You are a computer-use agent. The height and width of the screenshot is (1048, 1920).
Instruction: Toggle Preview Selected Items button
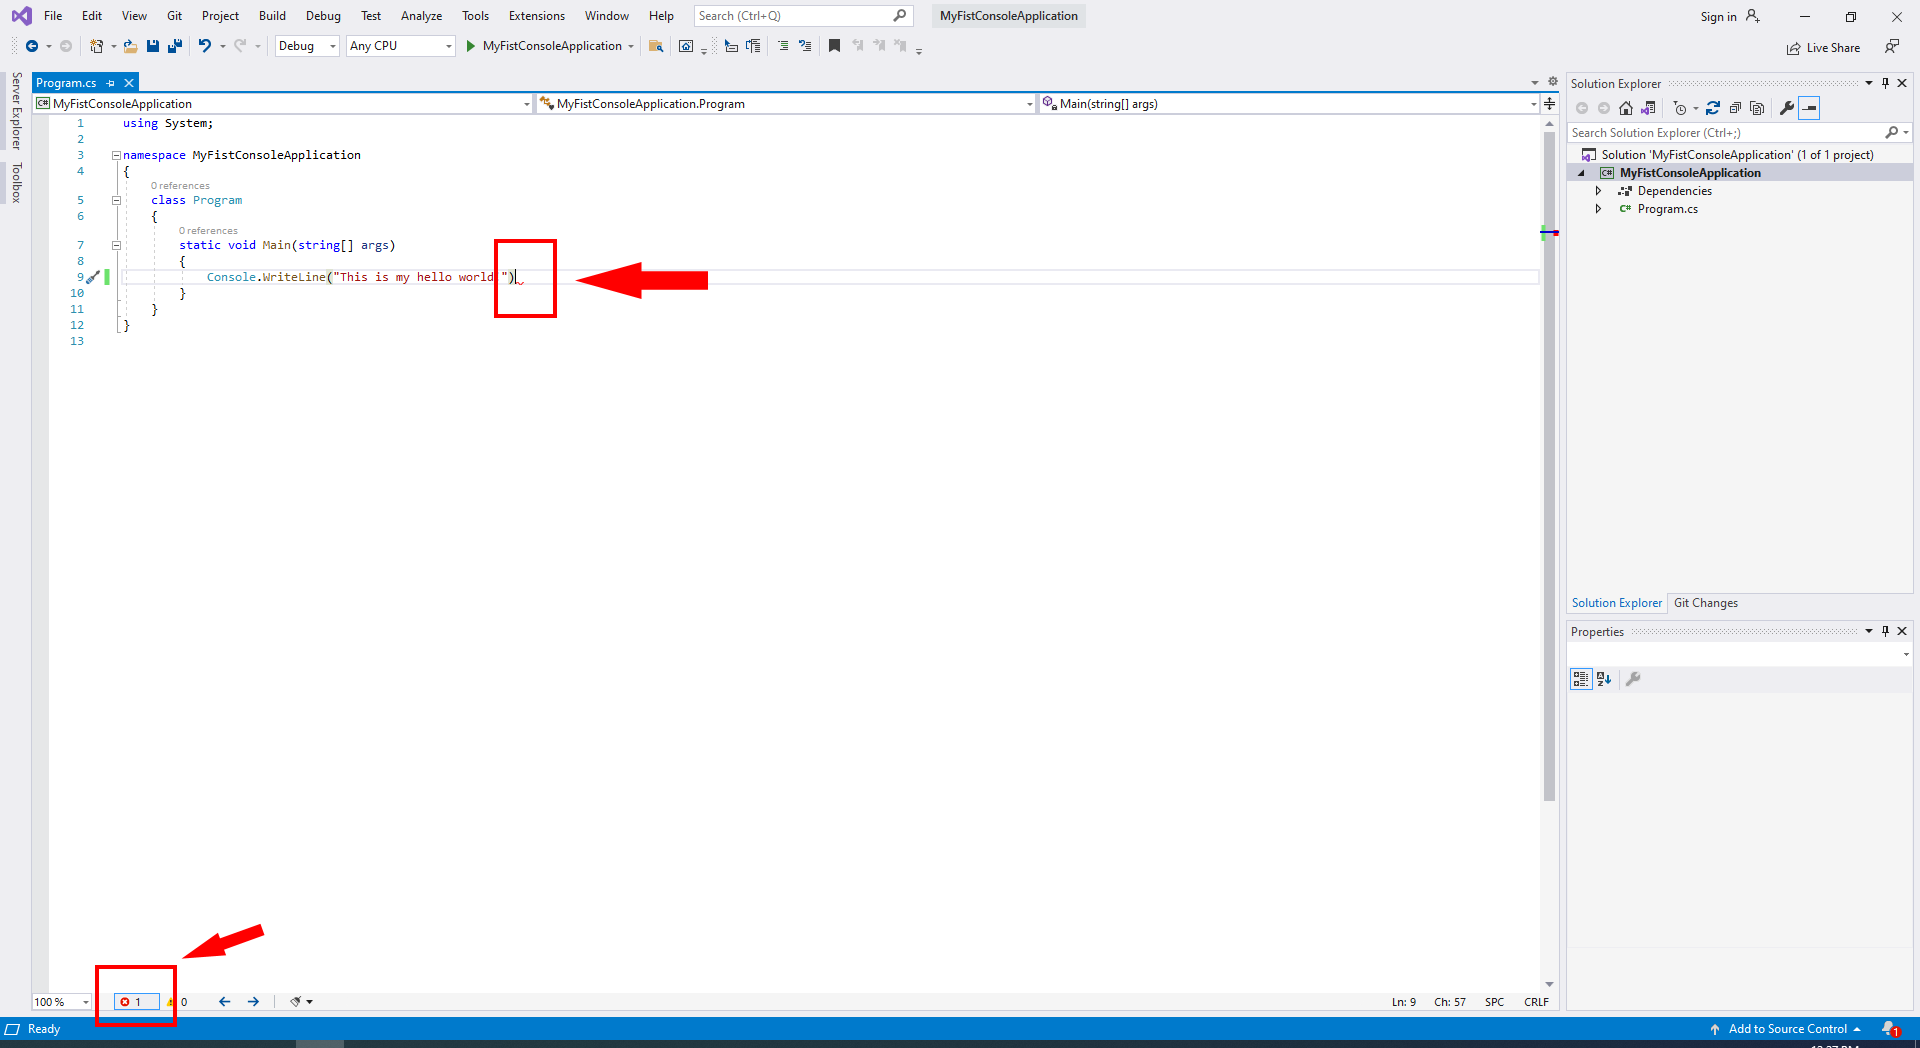1809,108
